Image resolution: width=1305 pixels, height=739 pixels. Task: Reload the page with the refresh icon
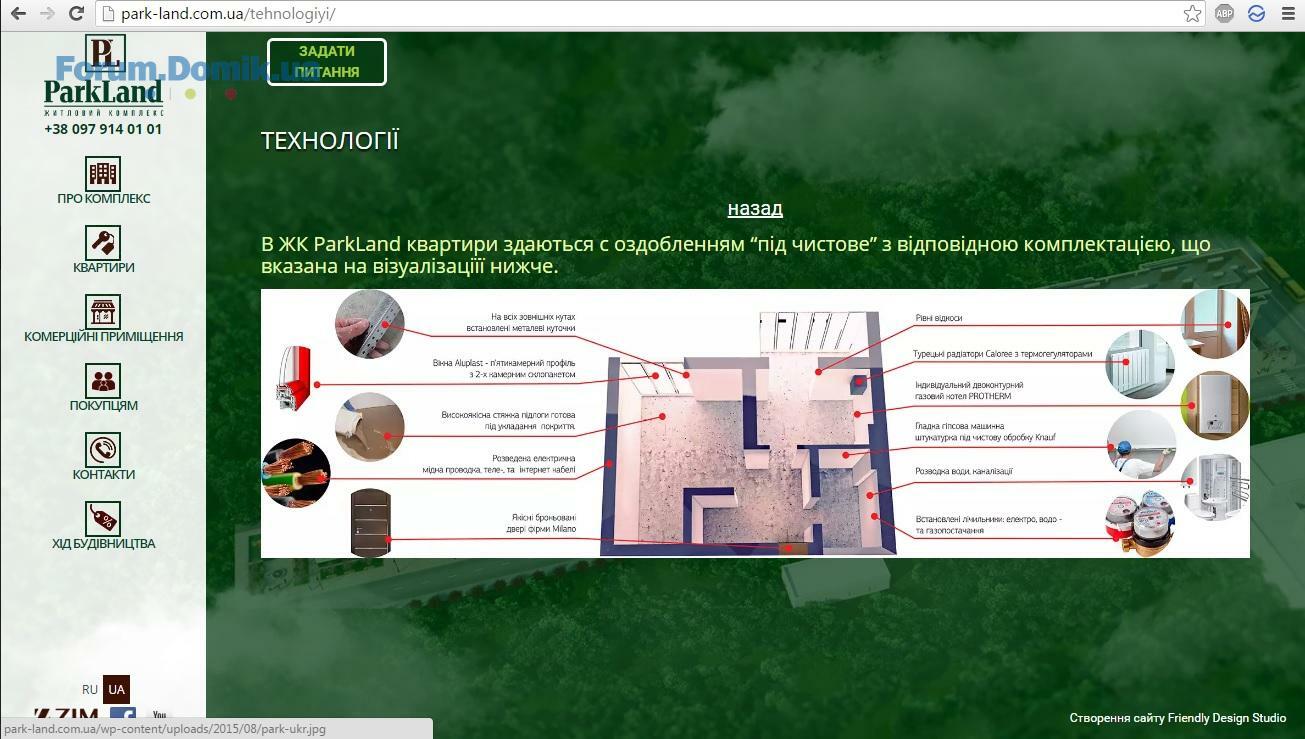click(76, 13)
